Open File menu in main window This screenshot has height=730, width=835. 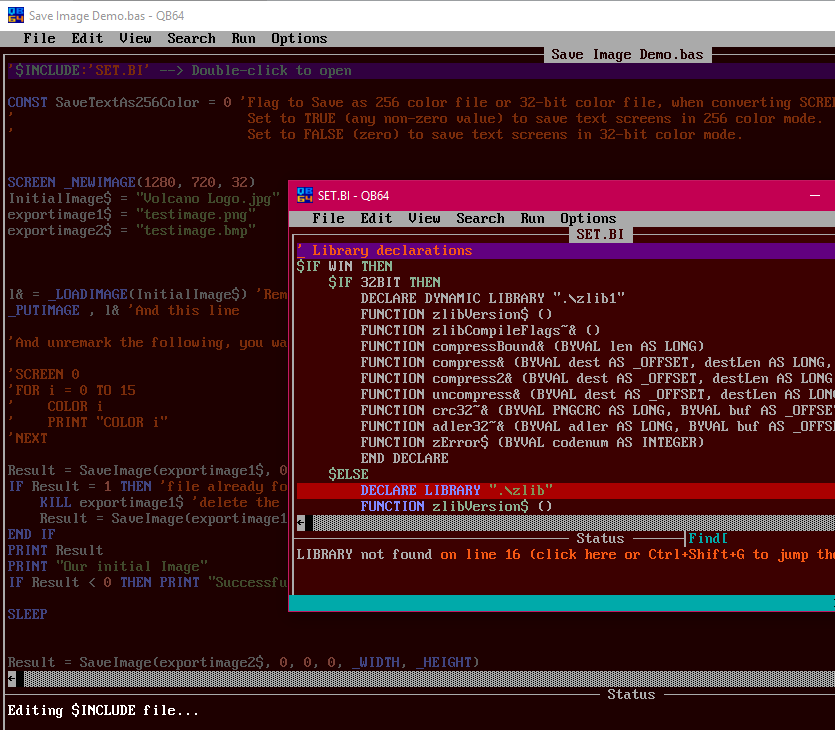[39, 38]
